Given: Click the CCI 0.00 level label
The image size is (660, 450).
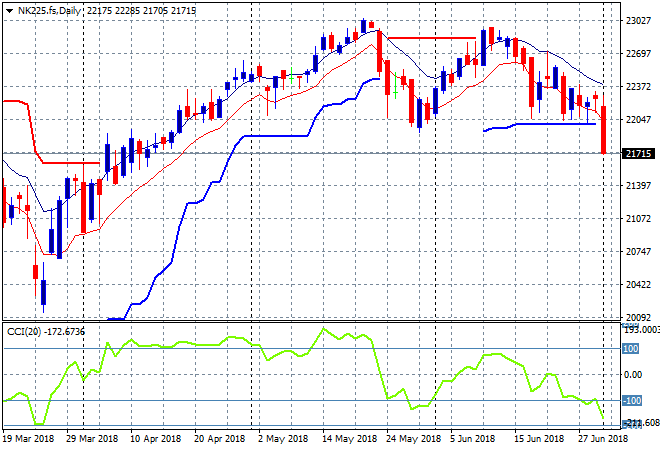Looking at the screenshot, I should pos(633,375).
